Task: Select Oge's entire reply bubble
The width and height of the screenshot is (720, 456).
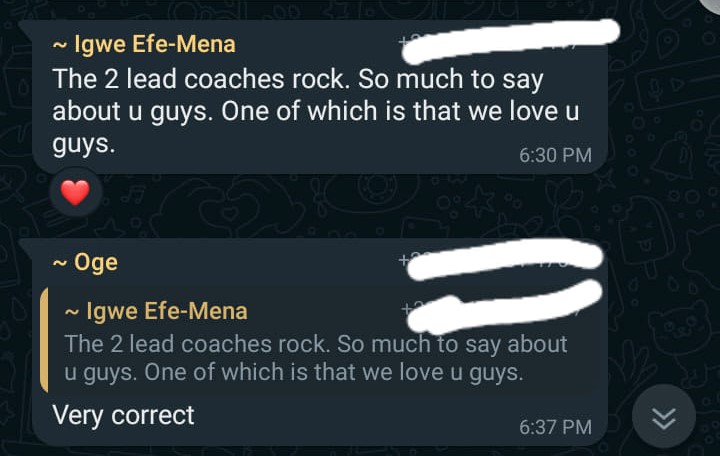Action: [321, 342]
